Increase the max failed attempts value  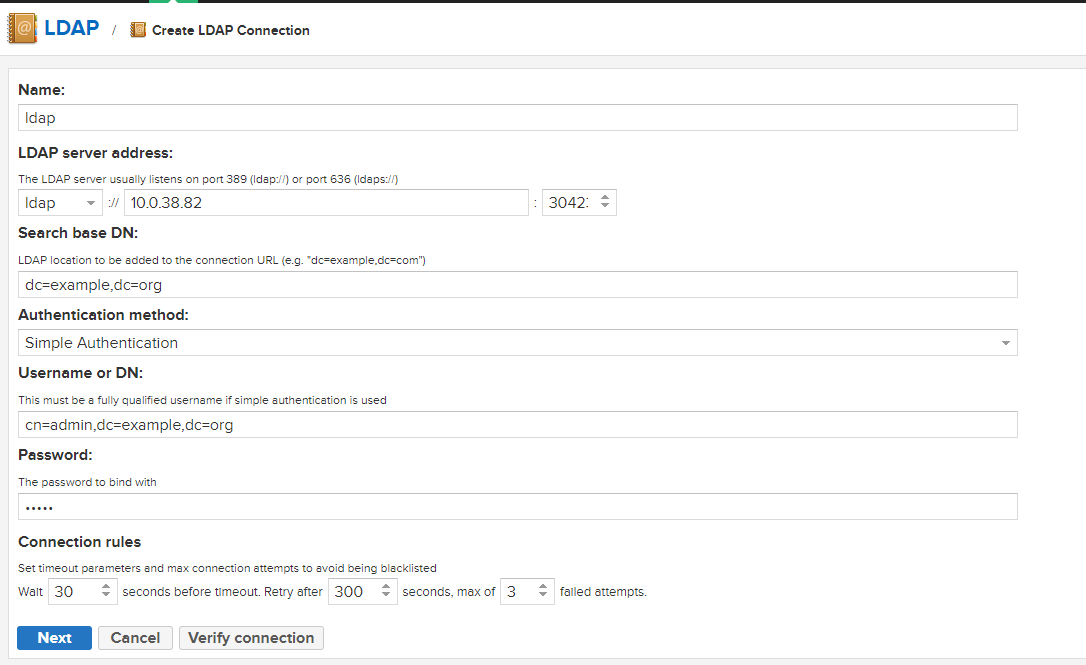(x=543, y=586)
